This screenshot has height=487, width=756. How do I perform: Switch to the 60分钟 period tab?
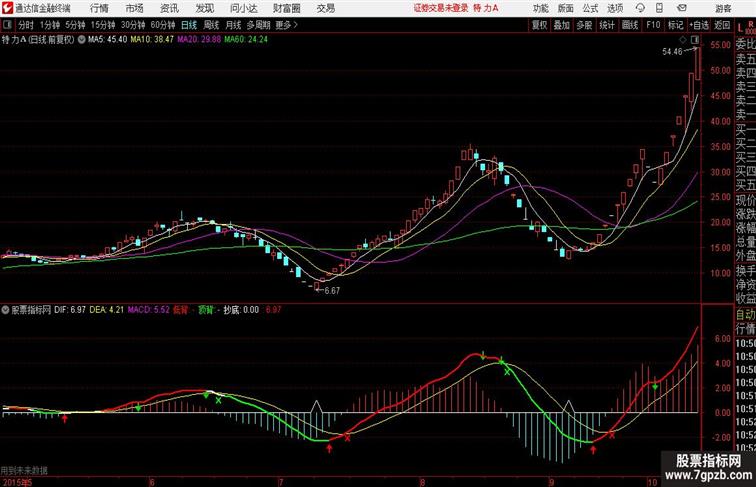coord(163,25)
